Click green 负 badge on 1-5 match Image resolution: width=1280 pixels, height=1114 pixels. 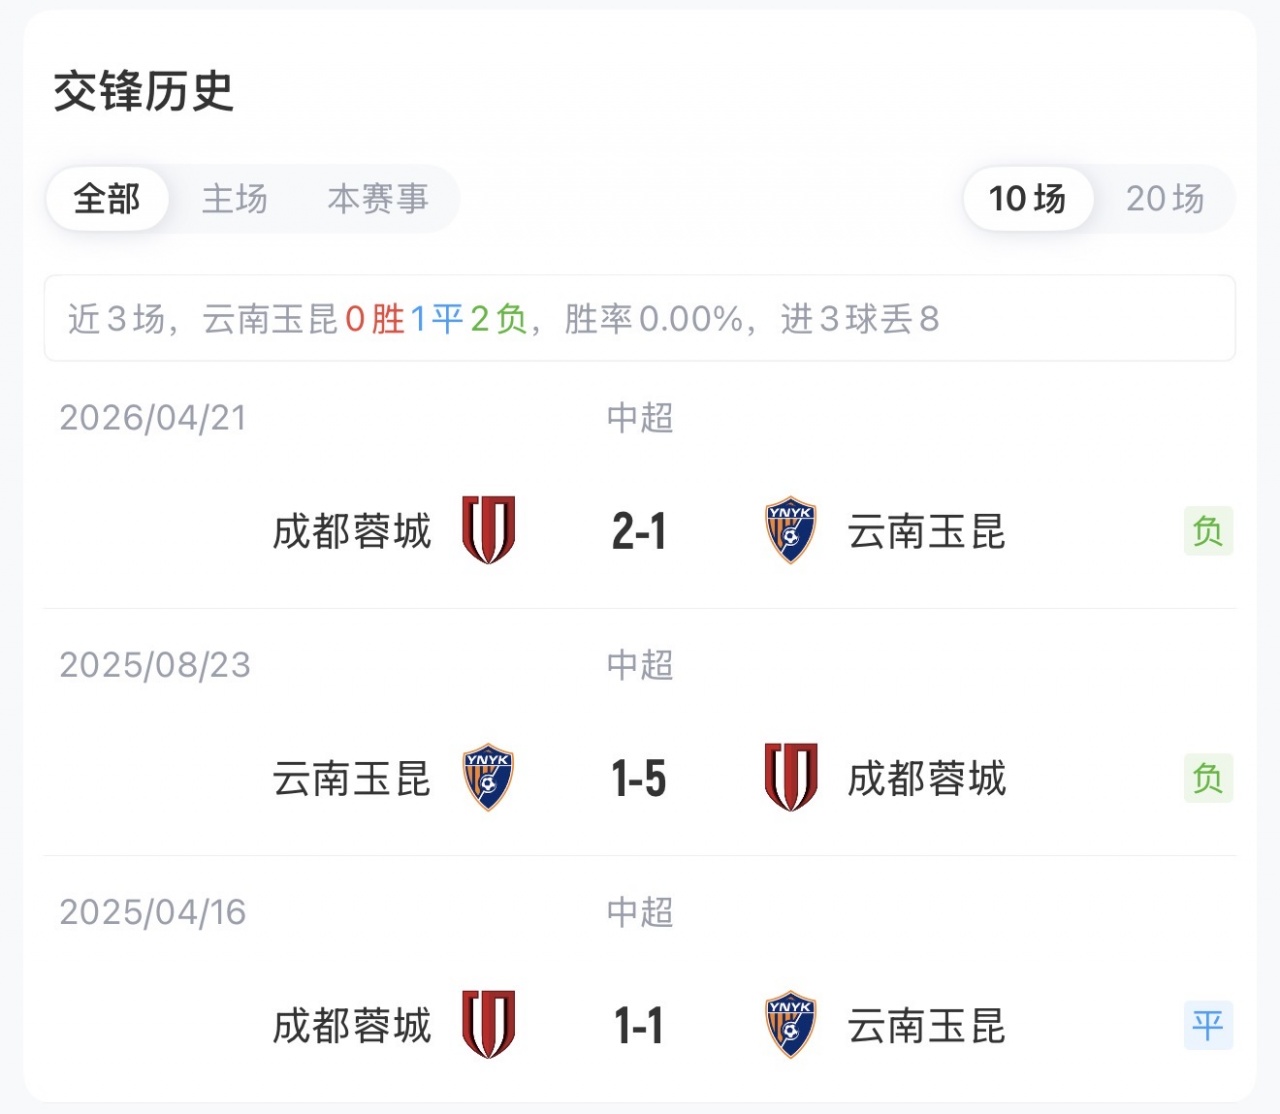coord(1208,778)
